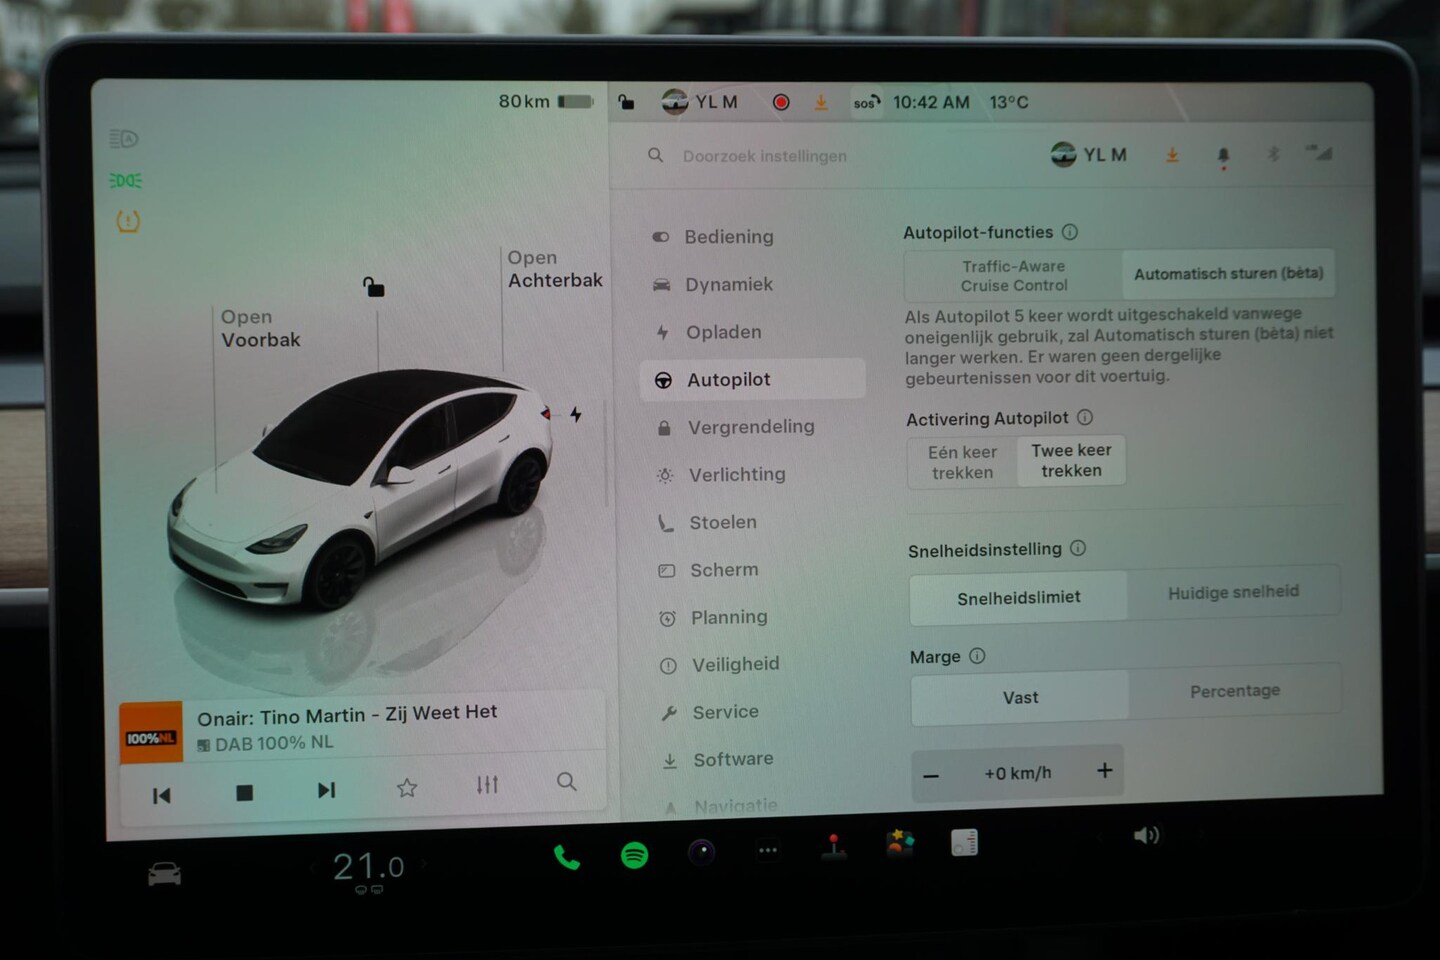Open the audio equalizer settings

coord(487,785)
